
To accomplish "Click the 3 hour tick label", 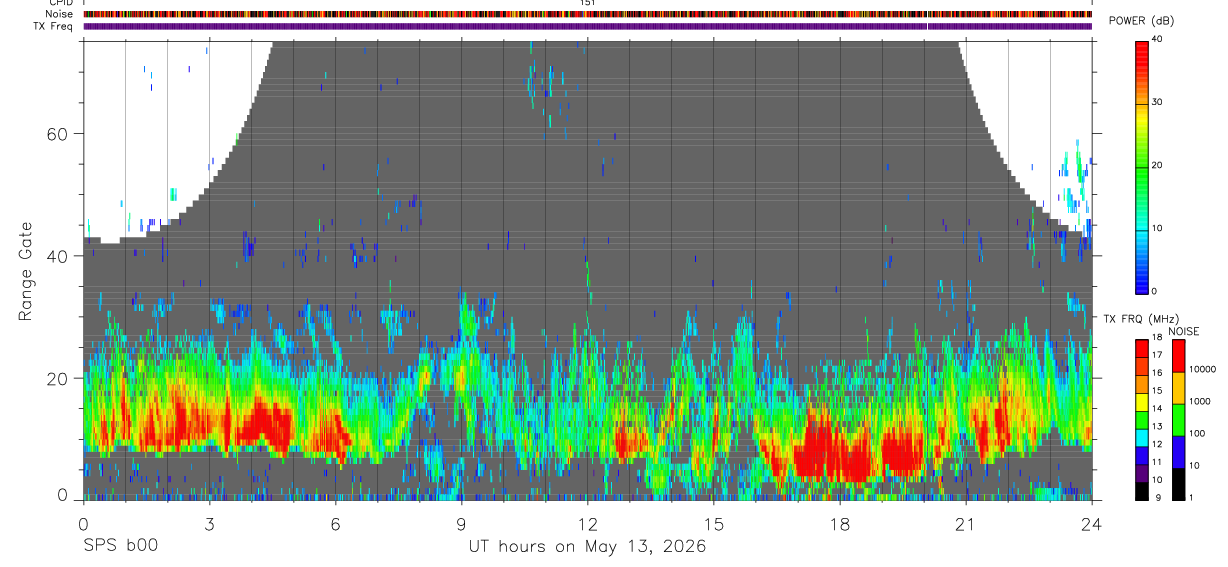I will [x=209, y=524].
